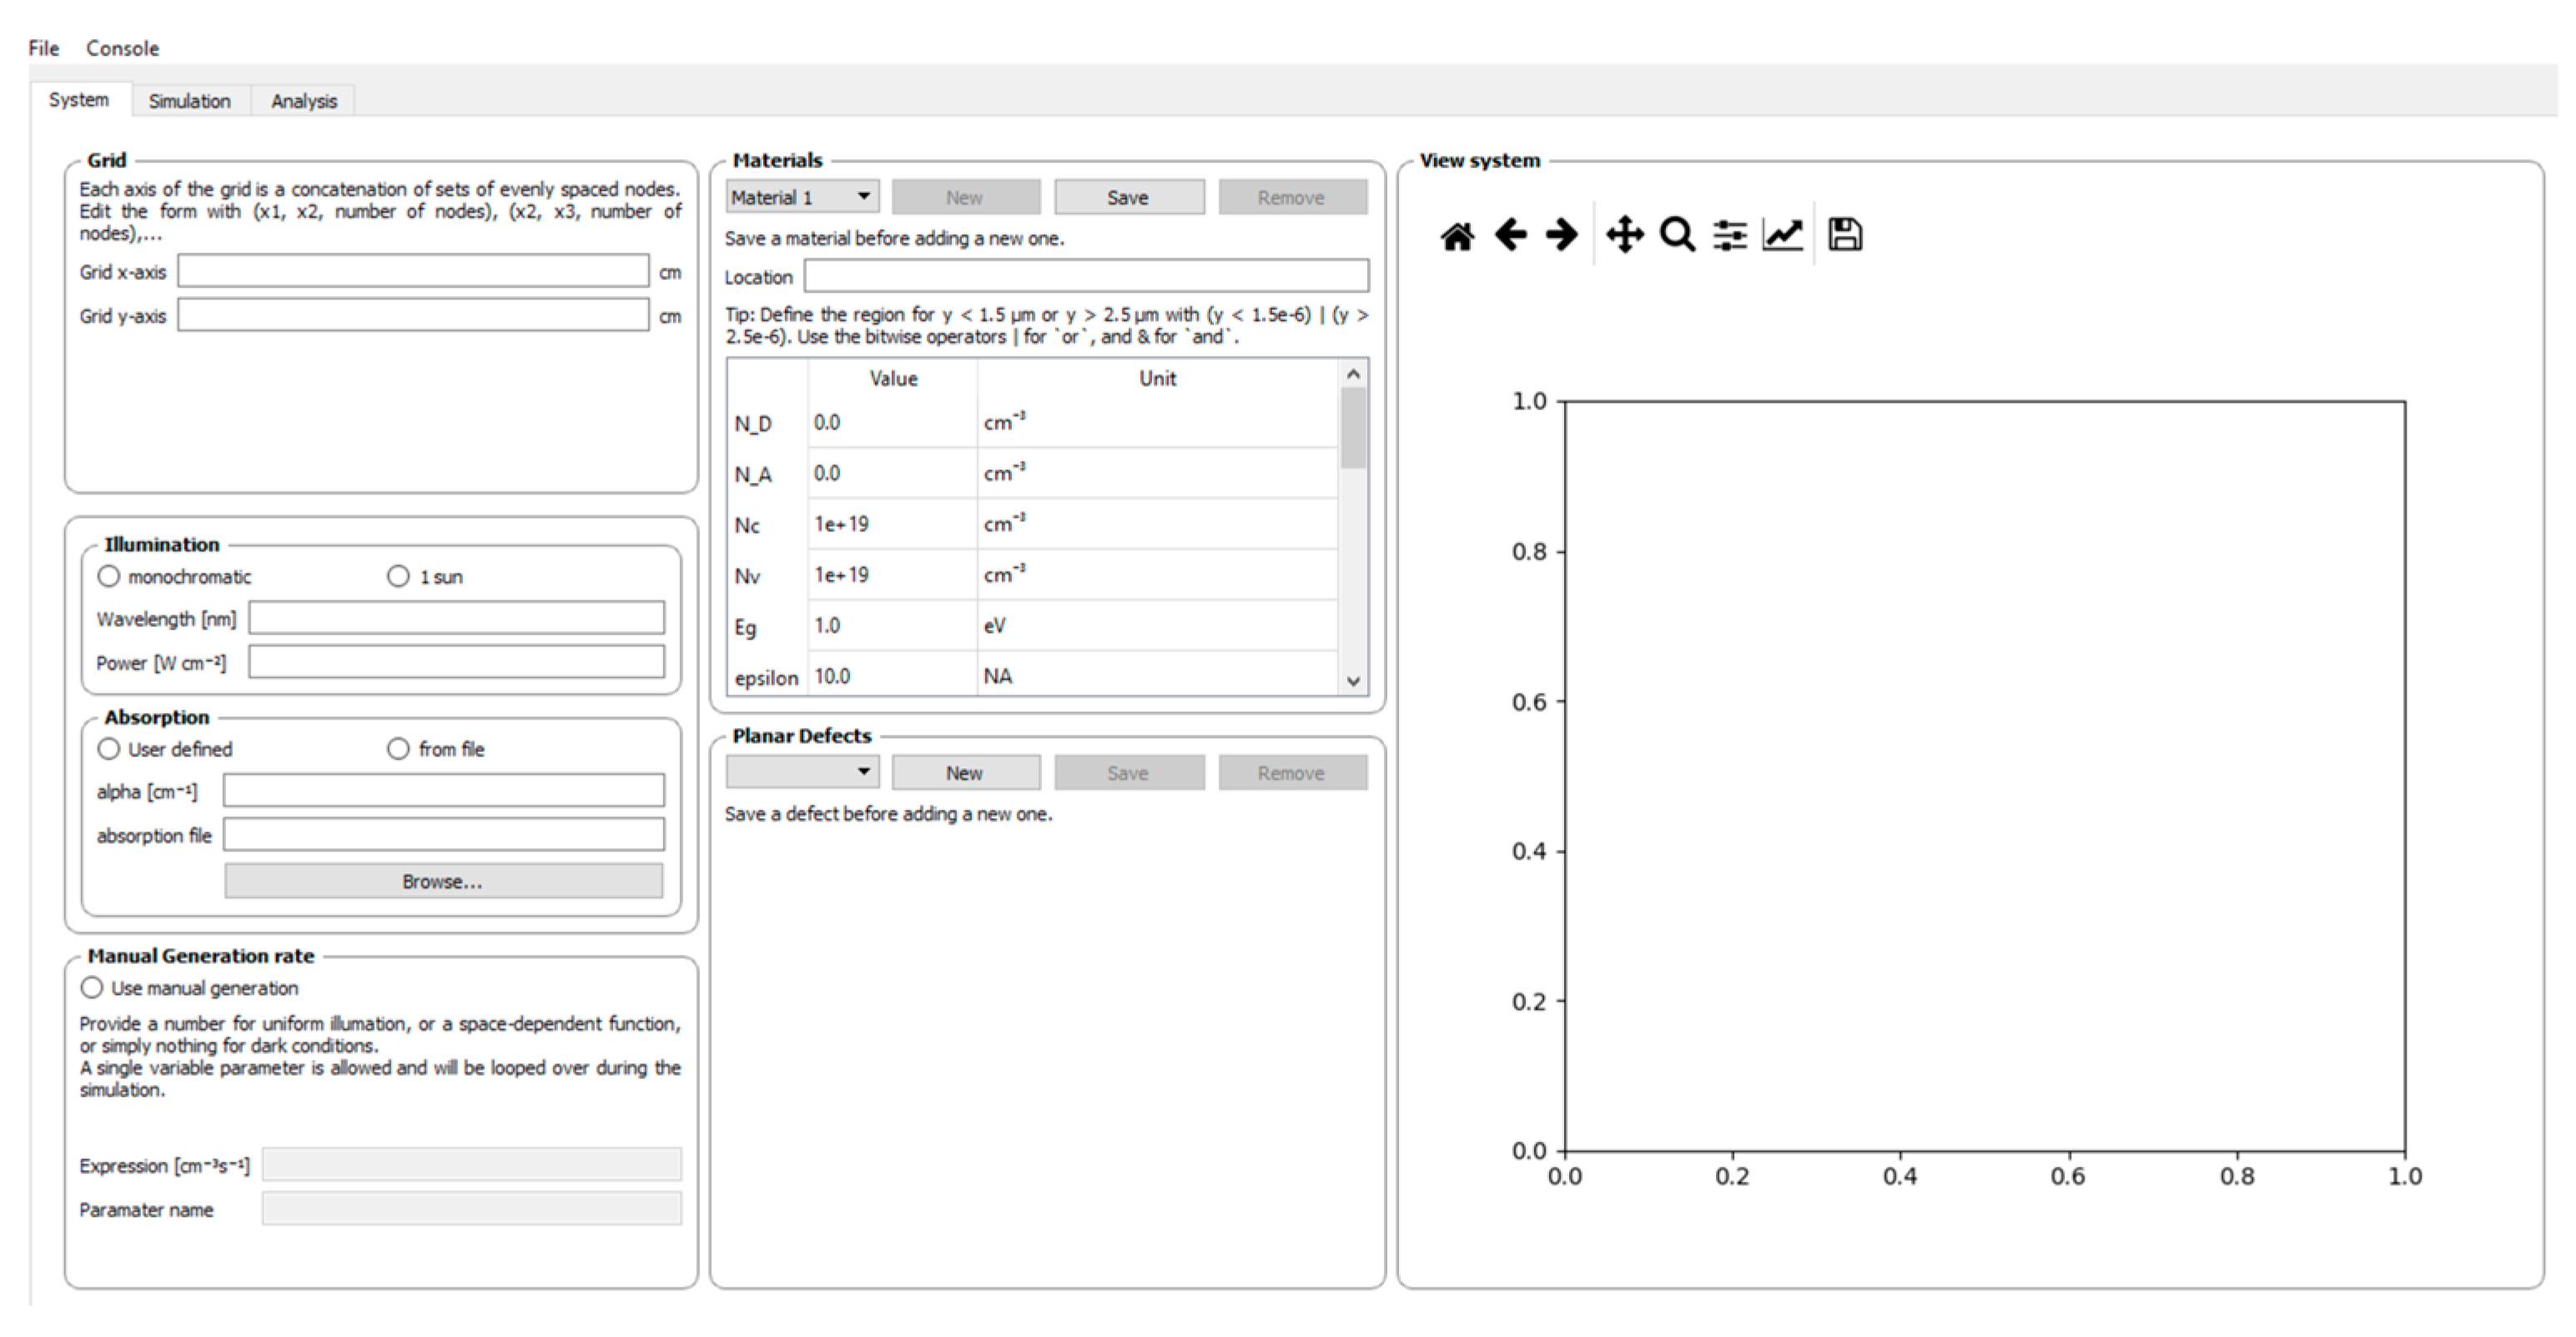Select the 1 sun radio button
The image size is (2576, 1337).
(x=398, y=576)
